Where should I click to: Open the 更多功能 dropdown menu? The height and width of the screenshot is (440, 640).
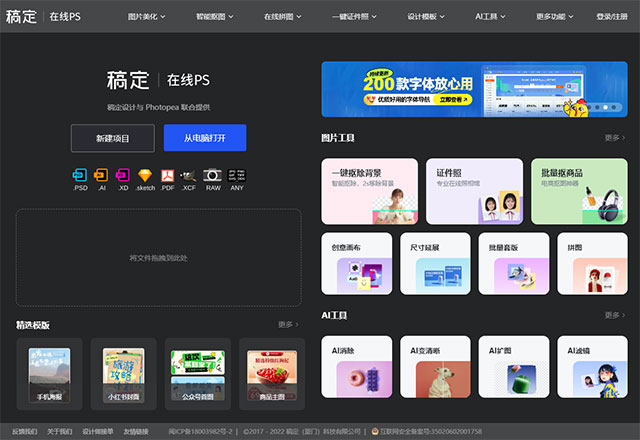point(554,17)
